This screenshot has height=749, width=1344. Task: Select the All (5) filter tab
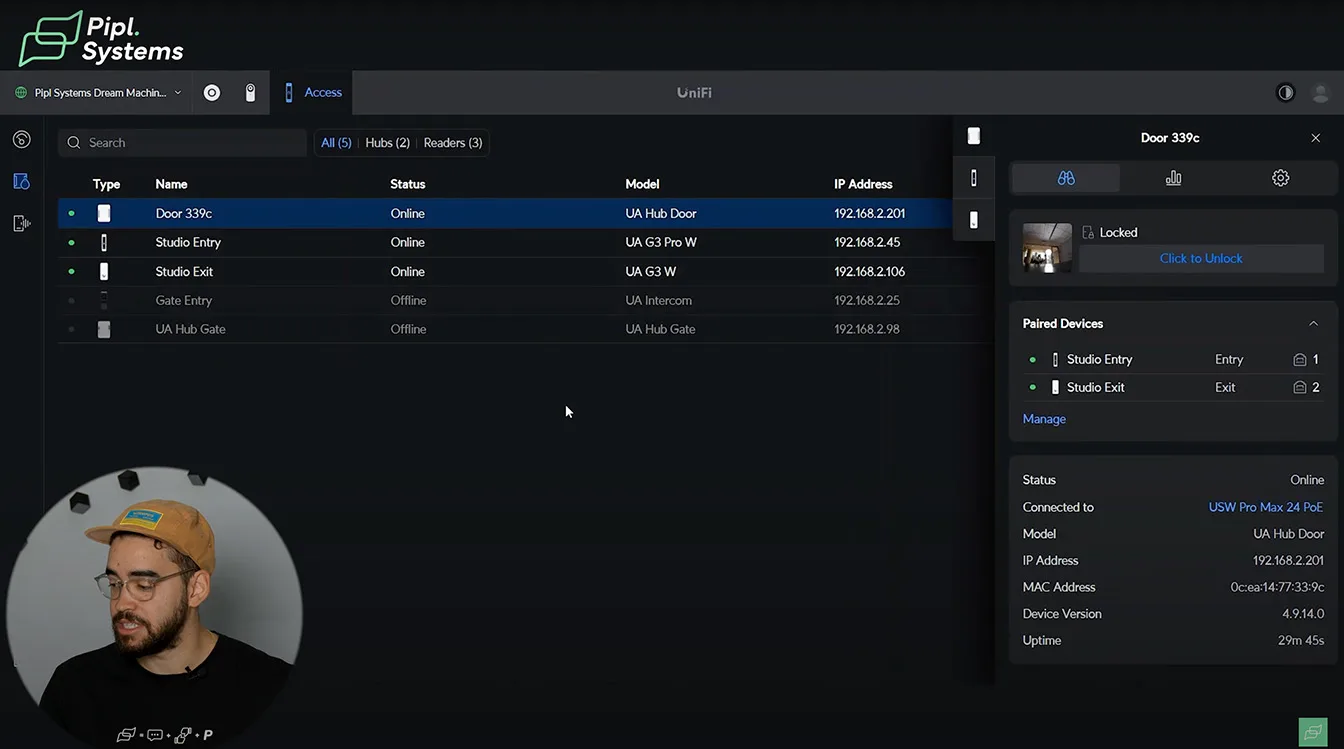pyautogui.click(x=336, y=143)
